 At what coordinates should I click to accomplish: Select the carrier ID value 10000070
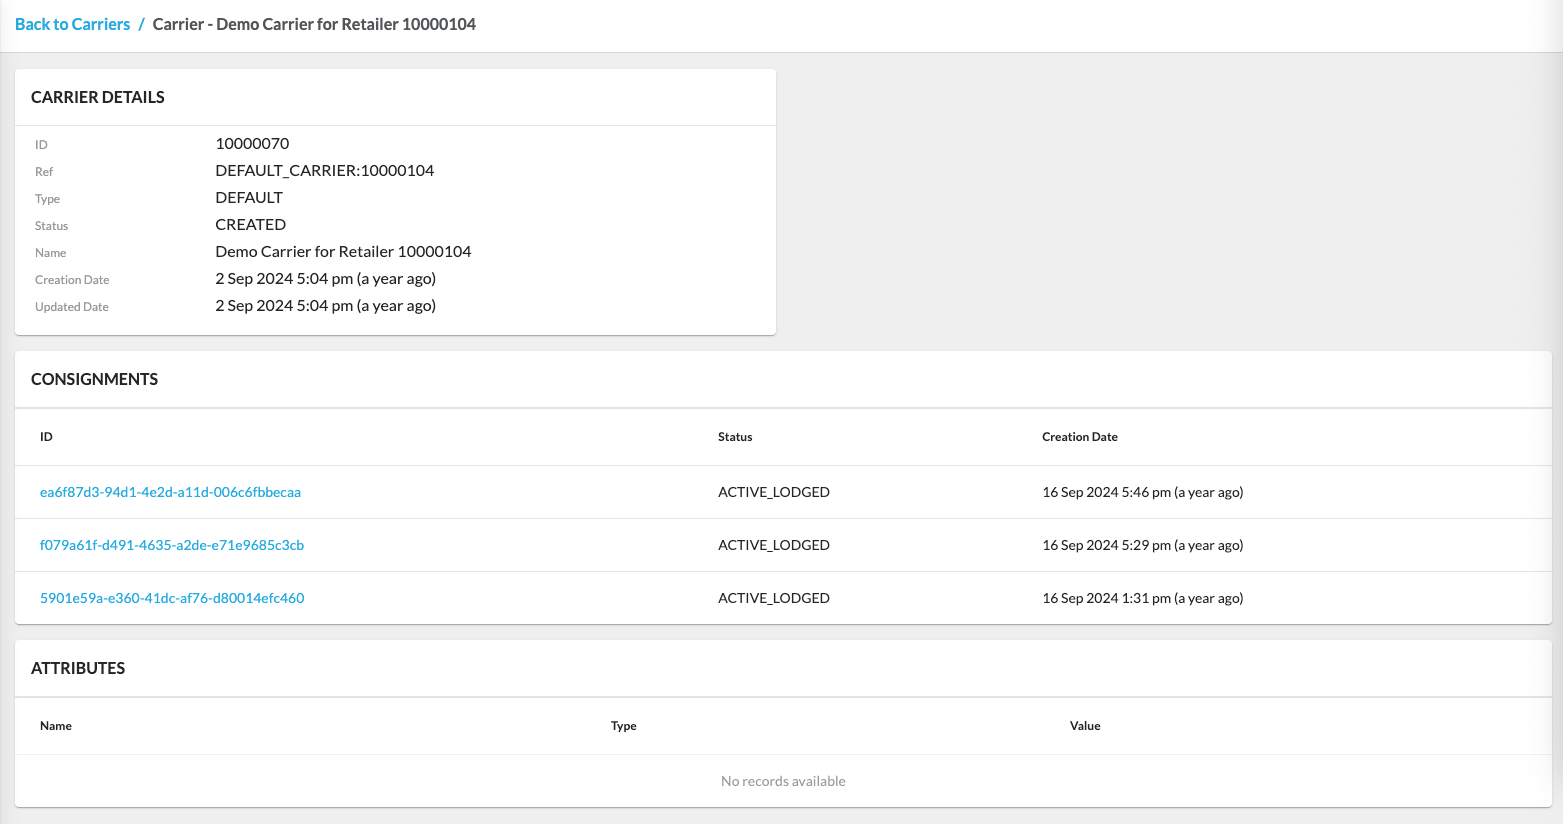252,144
